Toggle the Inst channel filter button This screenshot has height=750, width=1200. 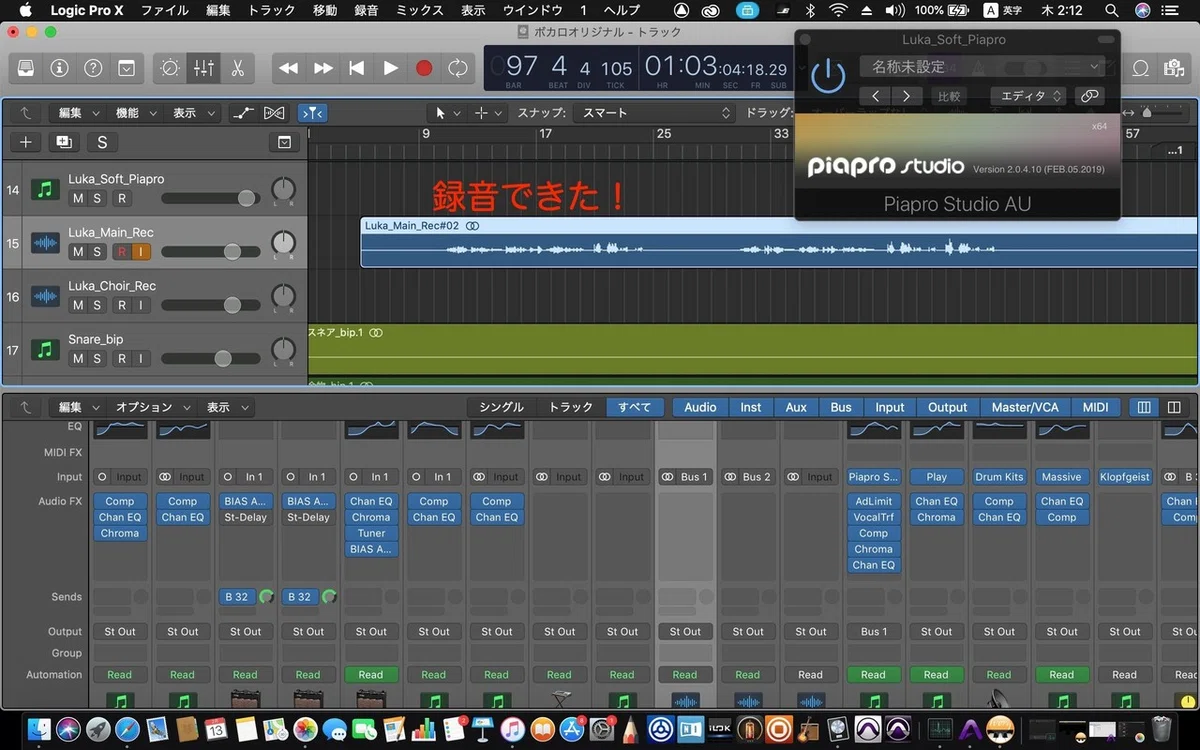(x=750, y=407)
